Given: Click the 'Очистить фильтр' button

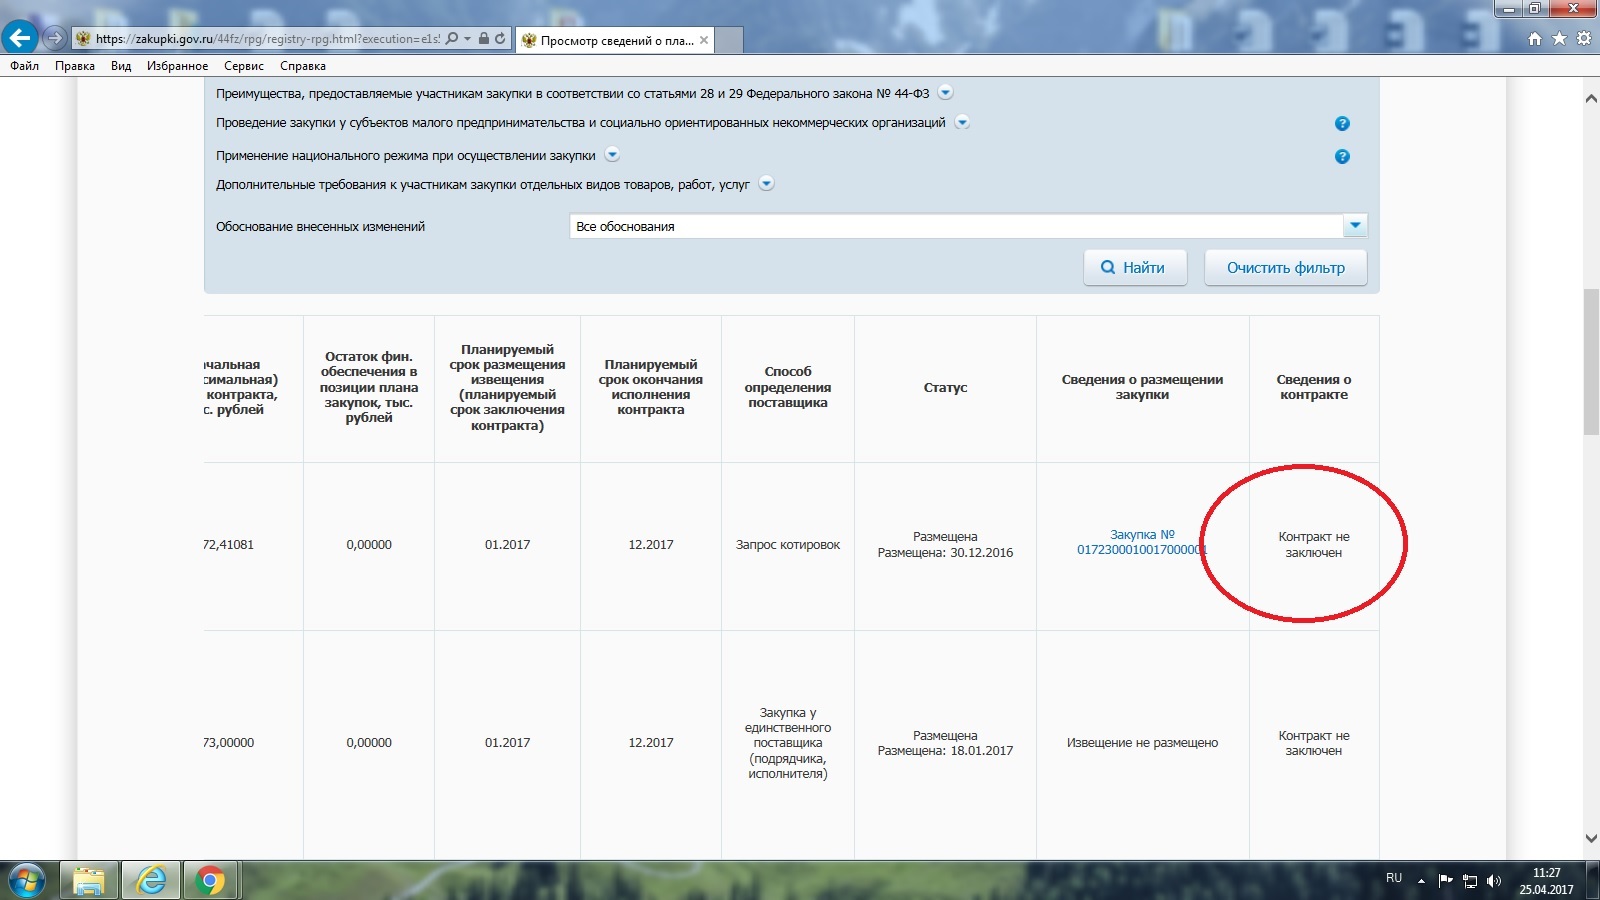Looking at the screenshot, I should click(x=1285, y=268).
